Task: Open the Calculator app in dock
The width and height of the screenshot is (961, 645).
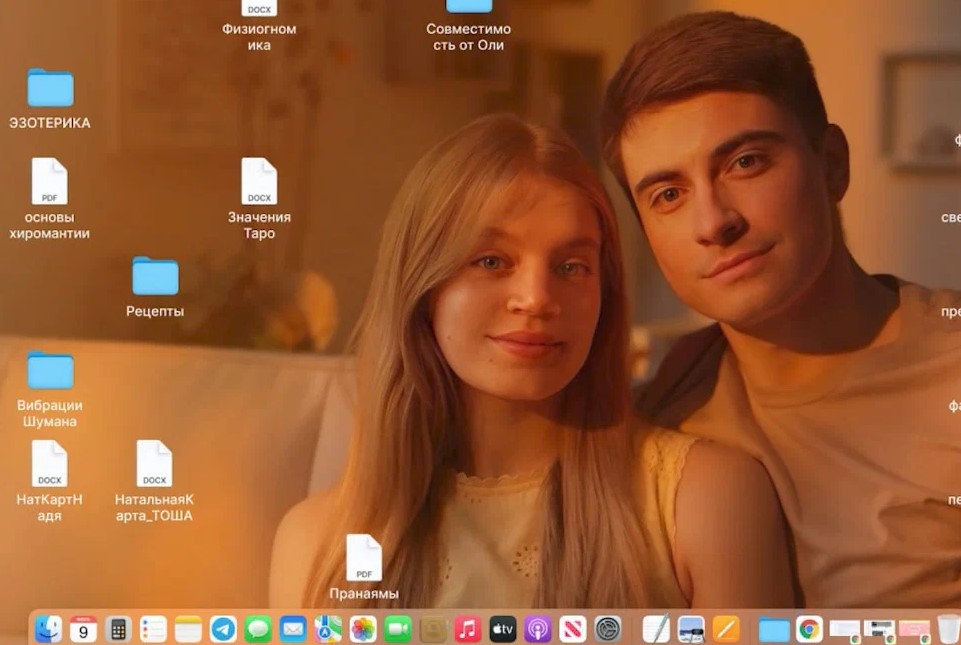Action: (x=118, y=629)
